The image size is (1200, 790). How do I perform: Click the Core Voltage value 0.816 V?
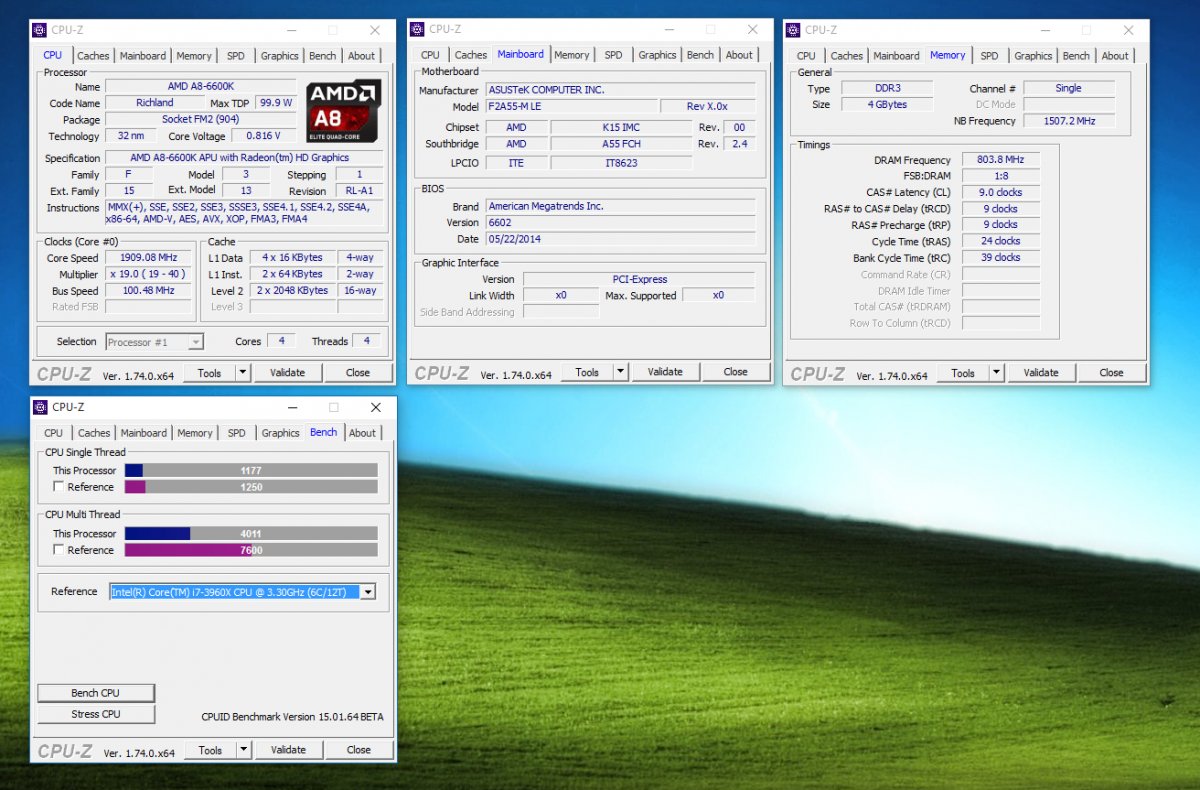point(264,136)
